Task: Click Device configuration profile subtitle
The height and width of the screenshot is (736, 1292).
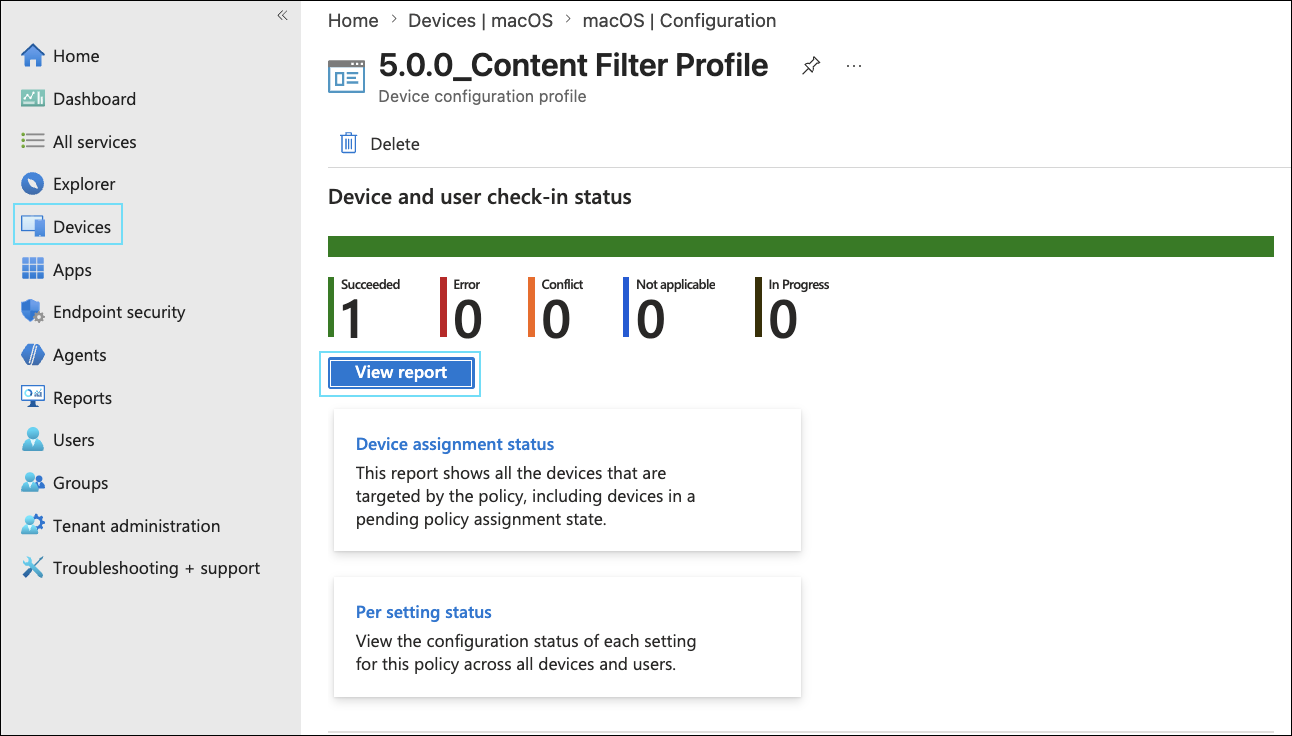Action: 482,97
